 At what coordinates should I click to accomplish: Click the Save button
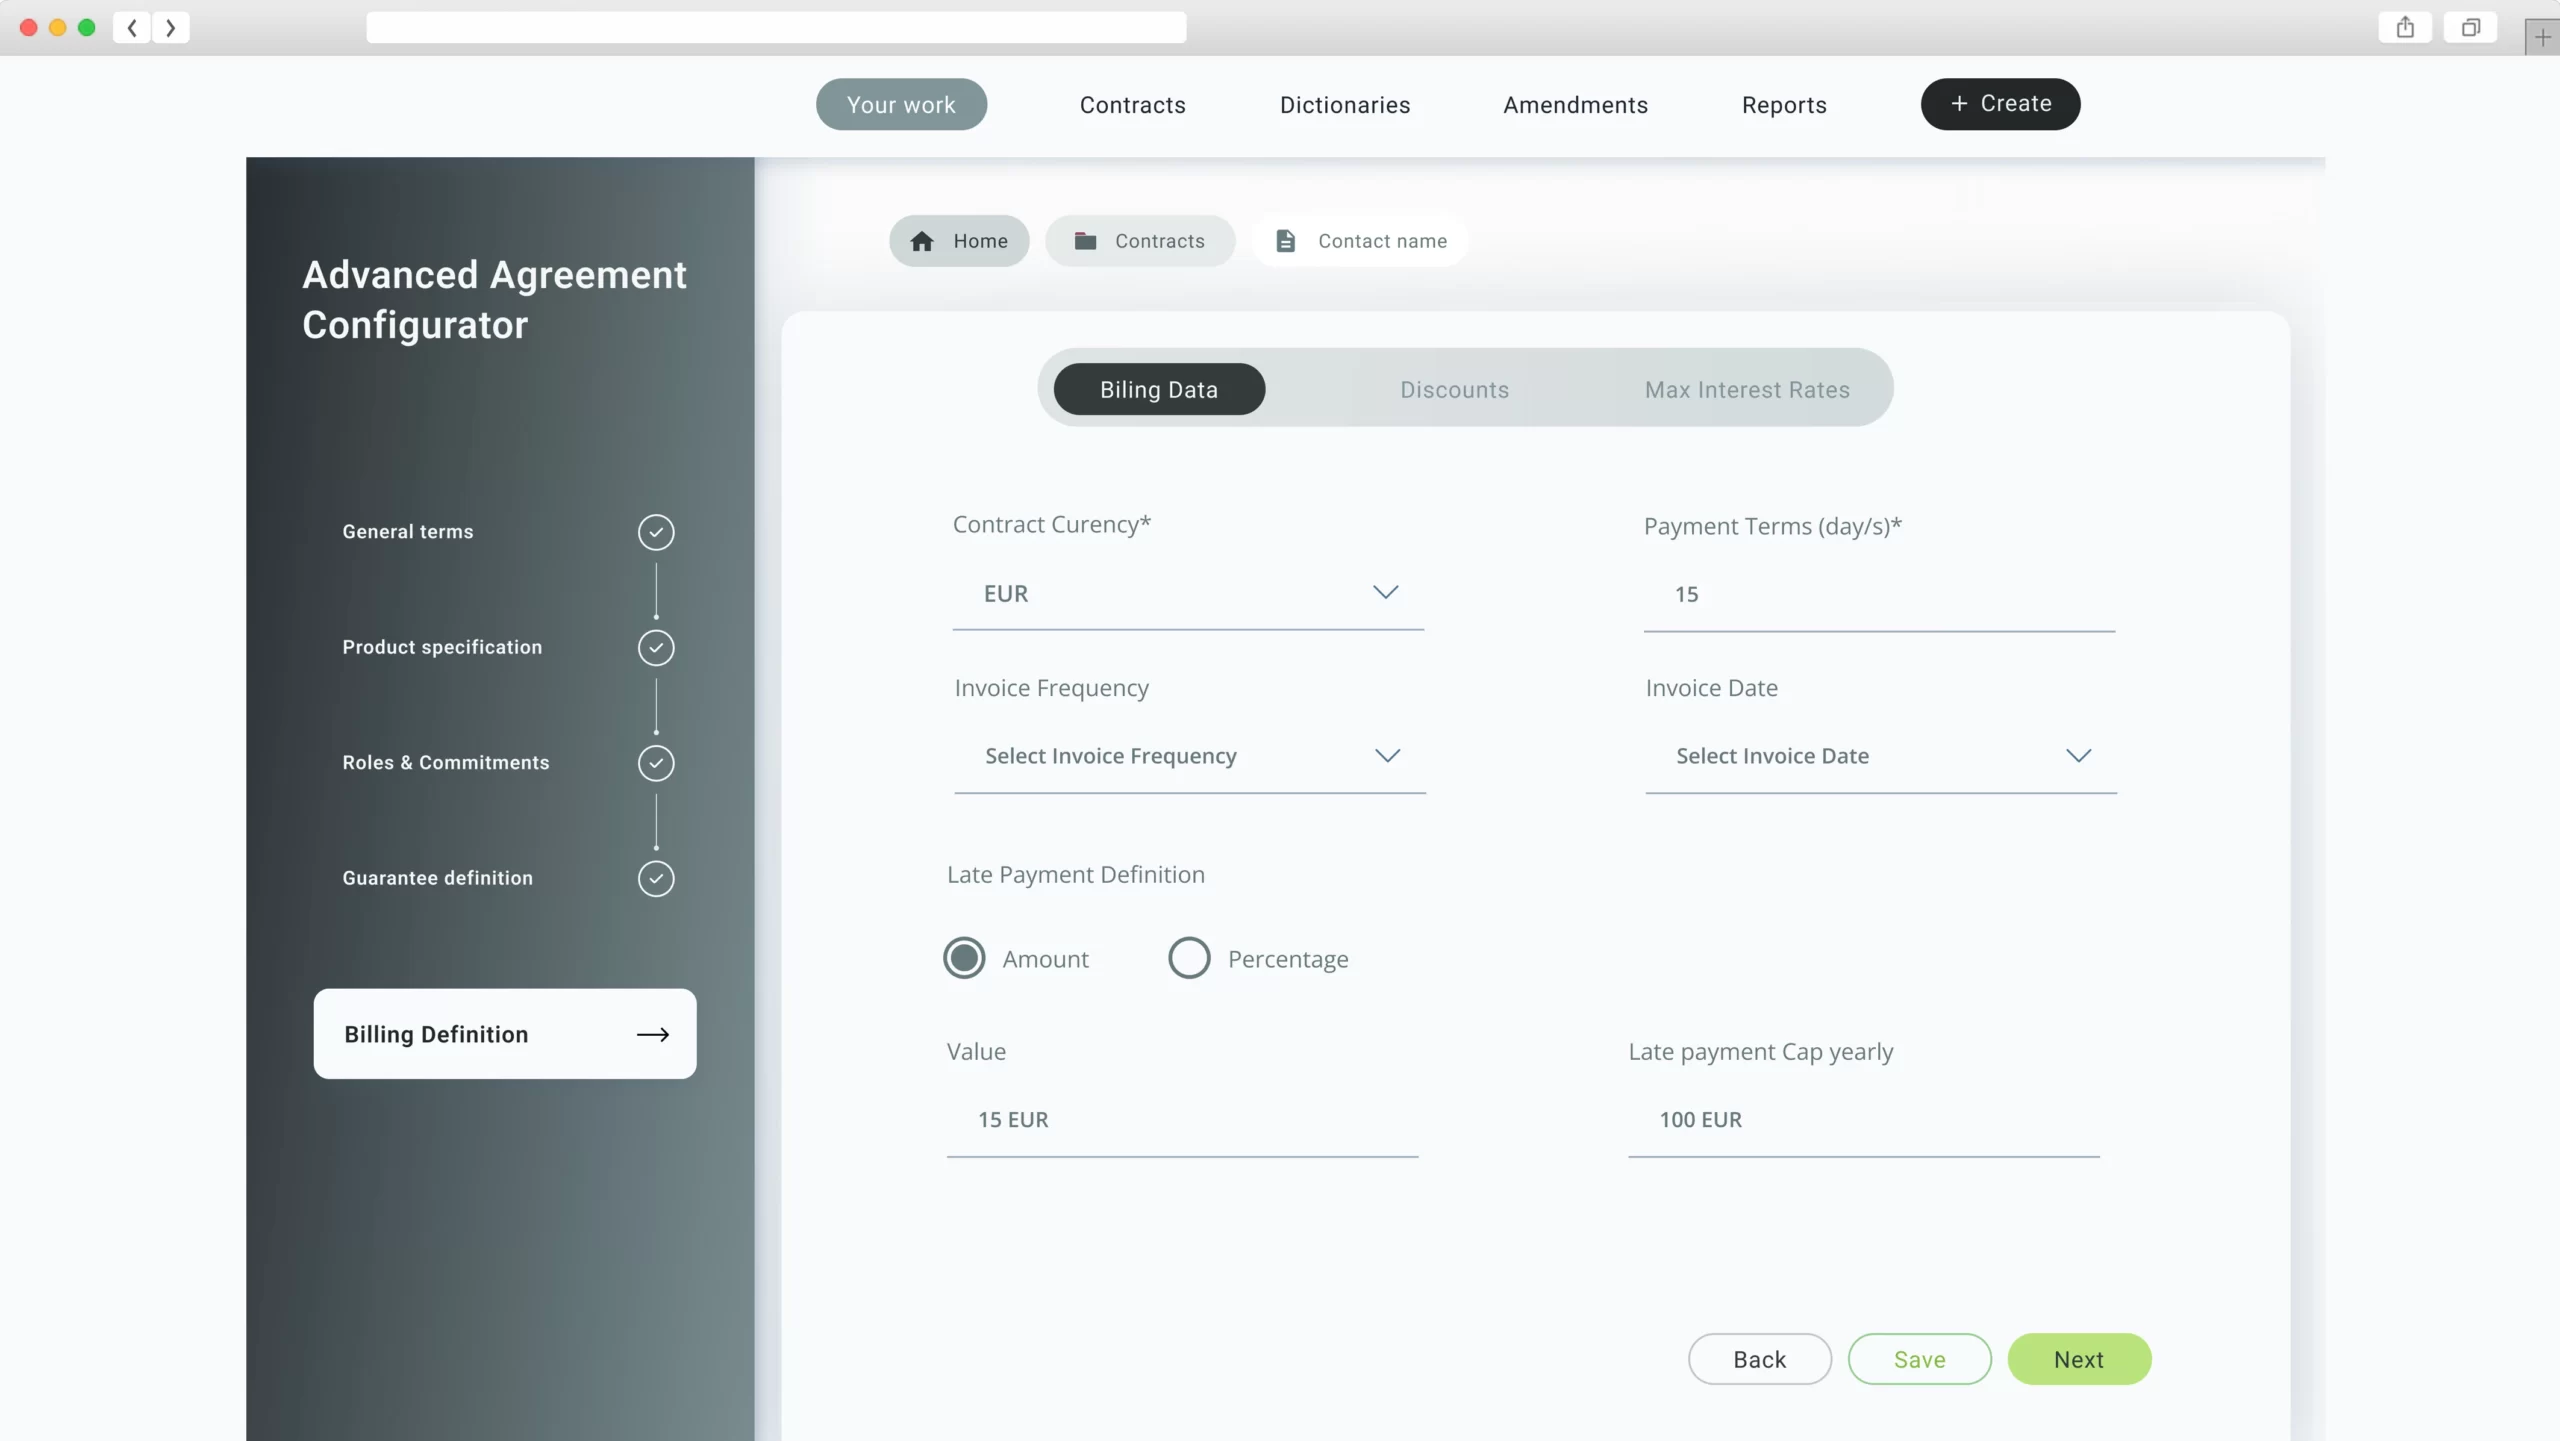tap(1919, 1359)
